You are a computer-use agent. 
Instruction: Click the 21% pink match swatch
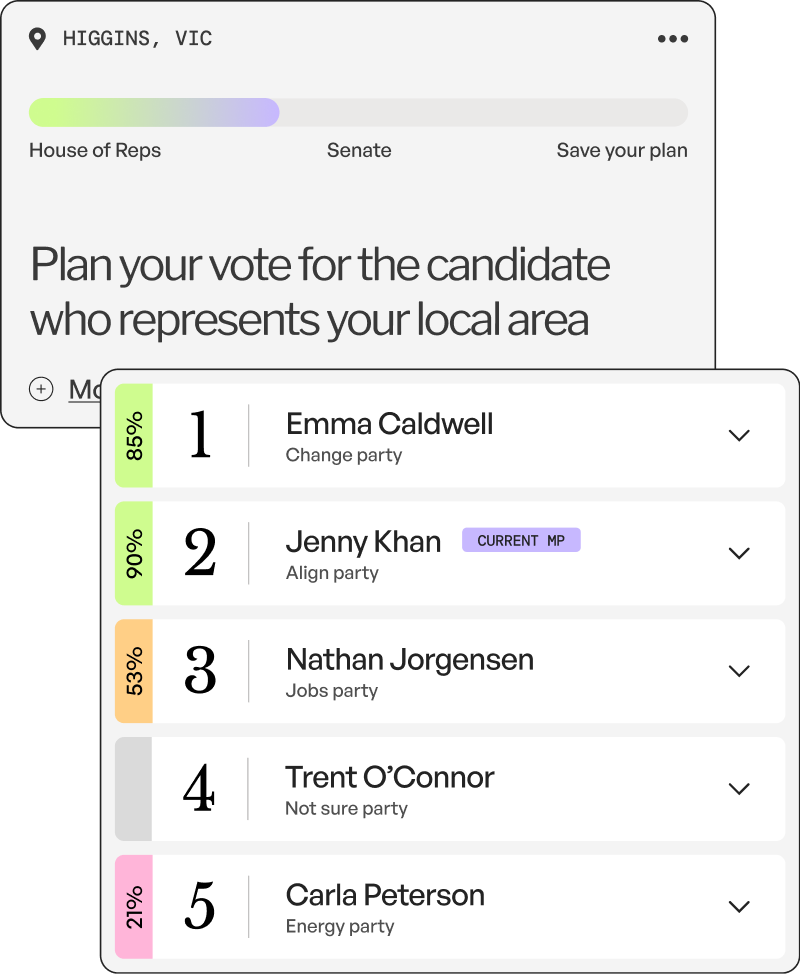click(x=134, y=907)
